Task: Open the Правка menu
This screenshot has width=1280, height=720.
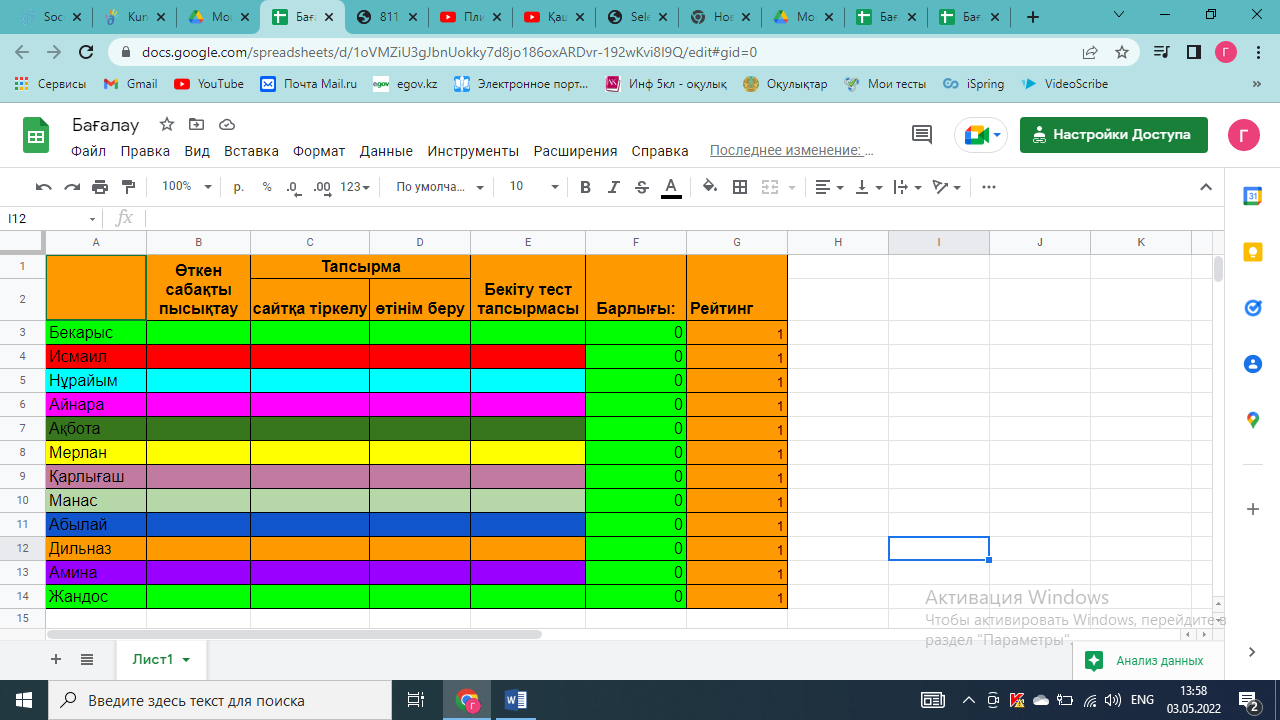Action: pyautogui.click(x=145, y=151)
